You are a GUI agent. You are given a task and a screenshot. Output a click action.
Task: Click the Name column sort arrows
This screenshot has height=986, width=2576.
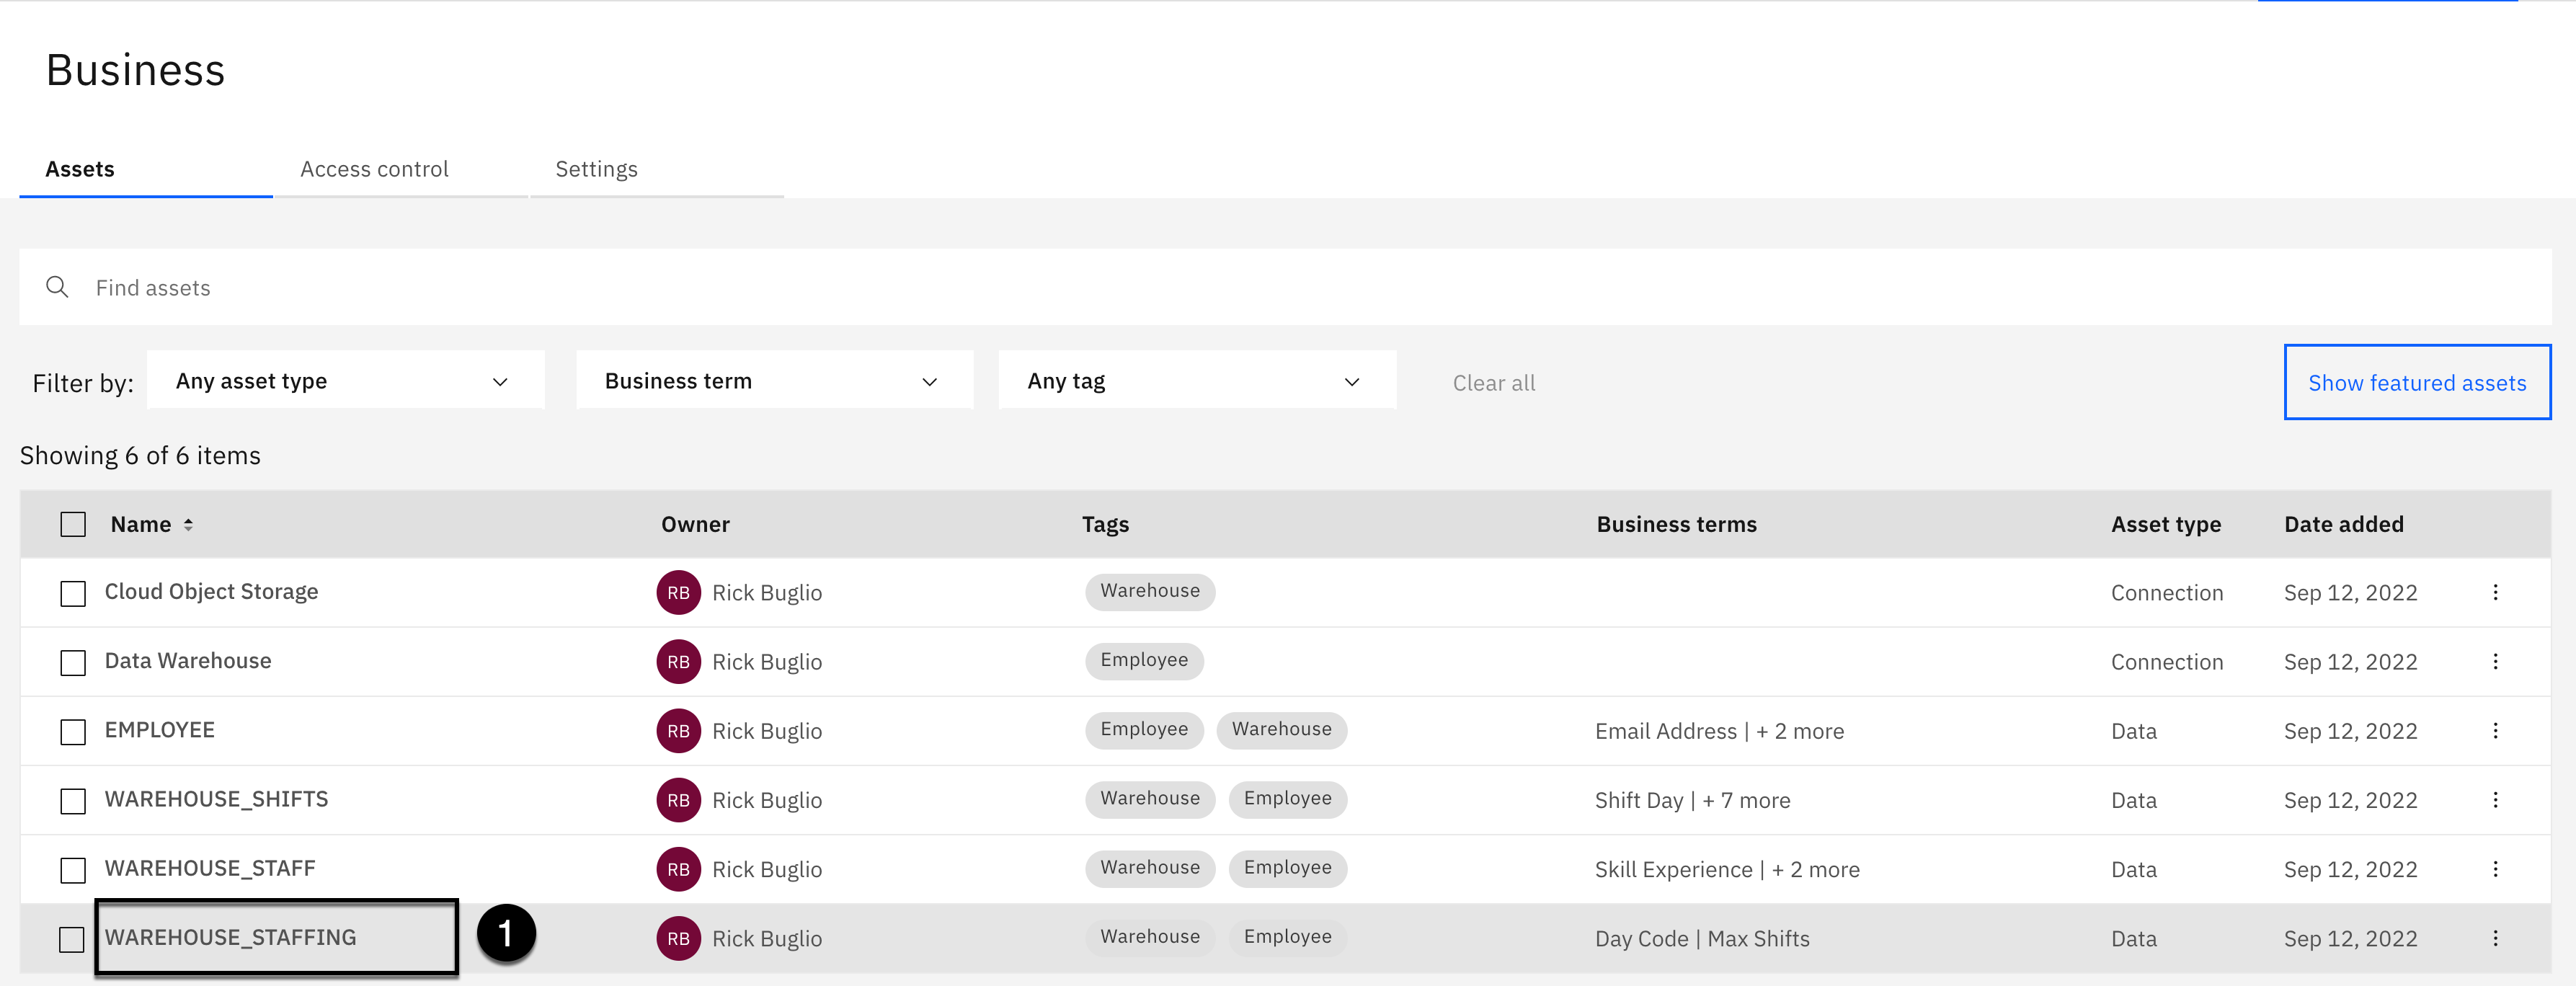(x=188, y=524)
